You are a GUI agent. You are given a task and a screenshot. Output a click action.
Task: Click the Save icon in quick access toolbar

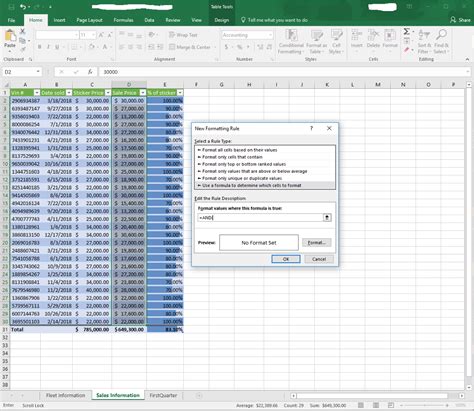point(11,7)
